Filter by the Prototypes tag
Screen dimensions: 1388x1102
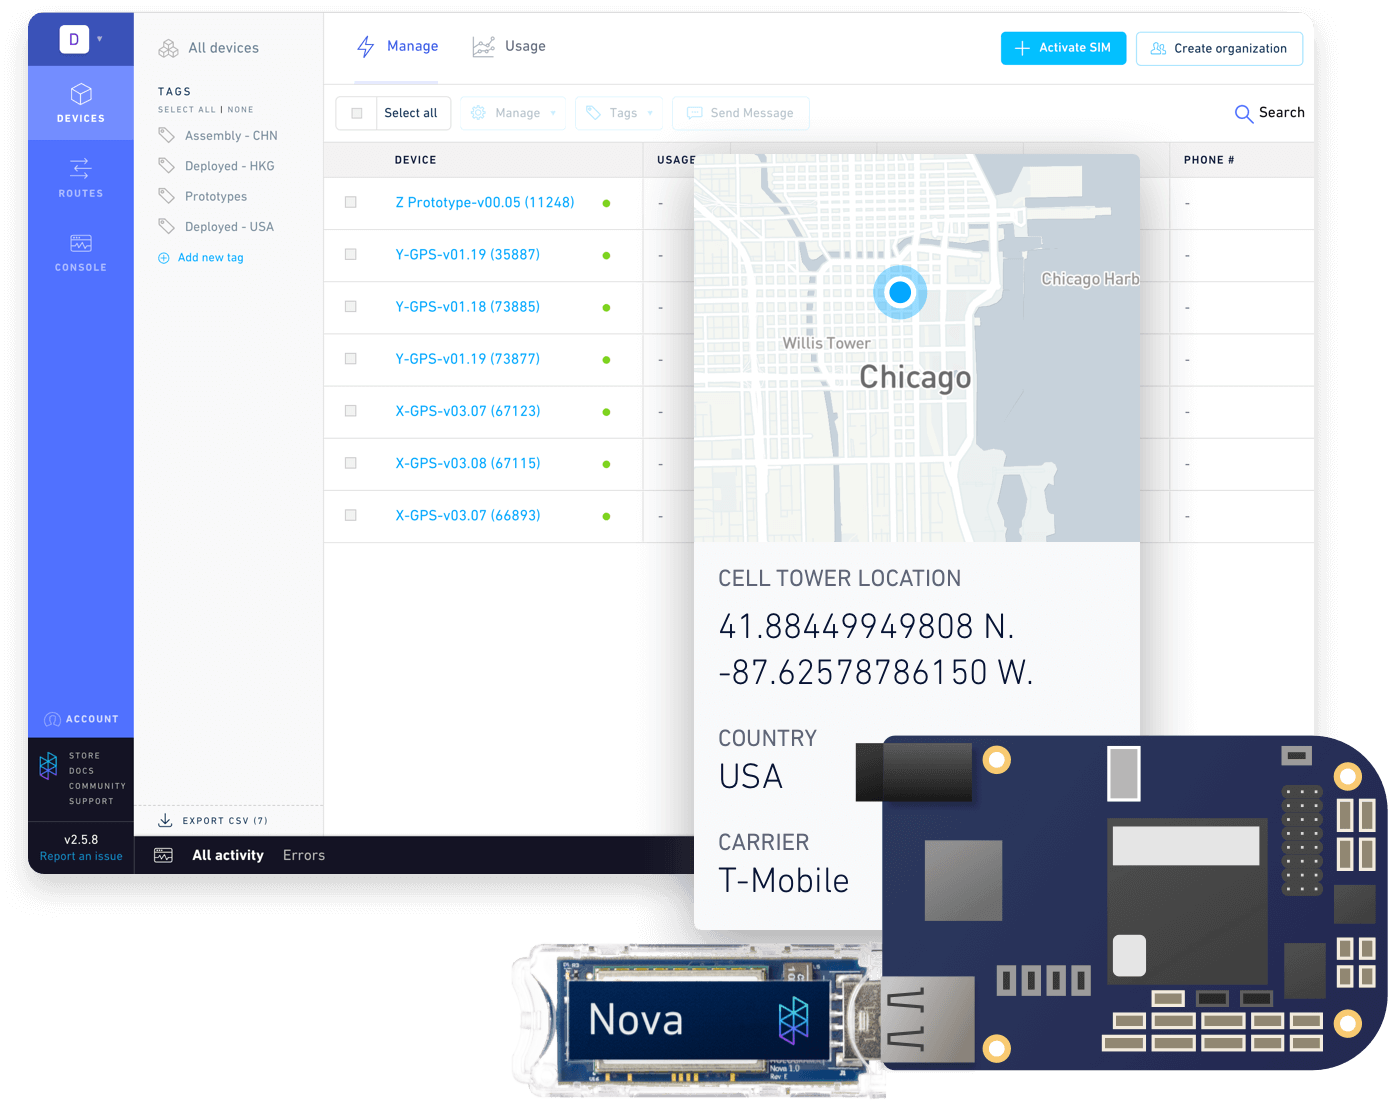216,196
